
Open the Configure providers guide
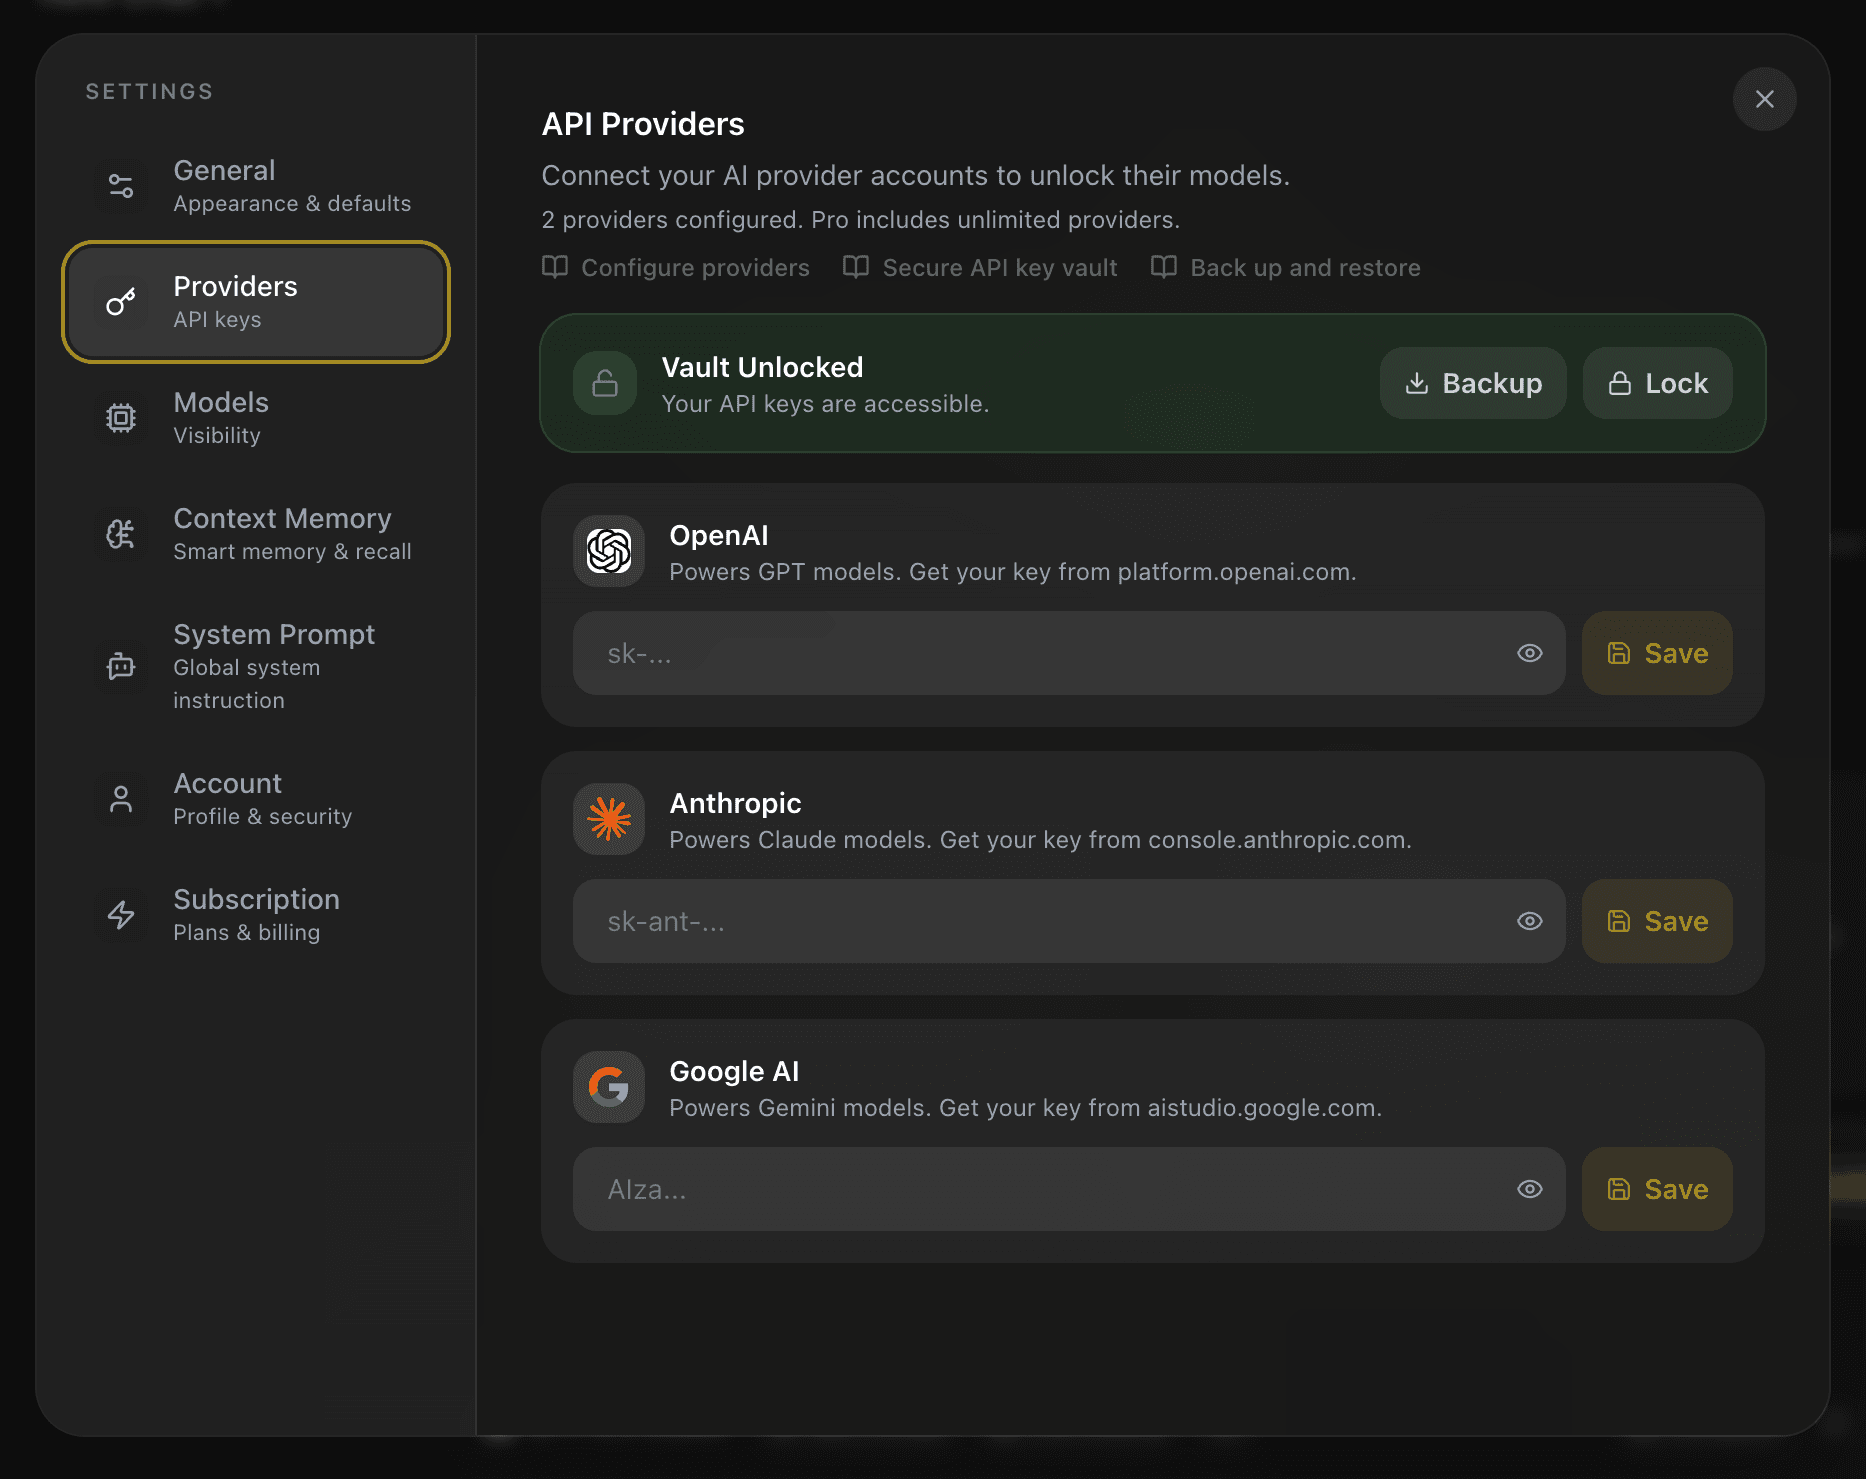point(676,268)
